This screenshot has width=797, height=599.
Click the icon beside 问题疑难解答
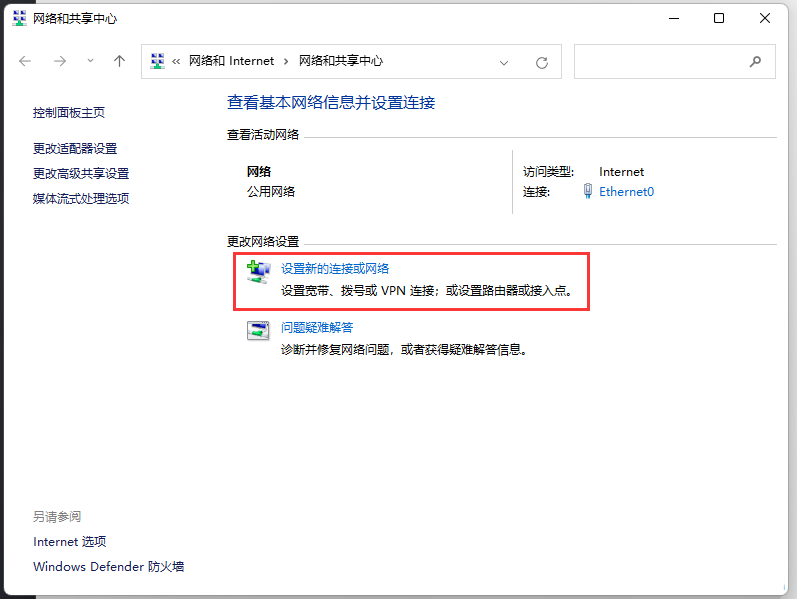[x=258, y=330]
